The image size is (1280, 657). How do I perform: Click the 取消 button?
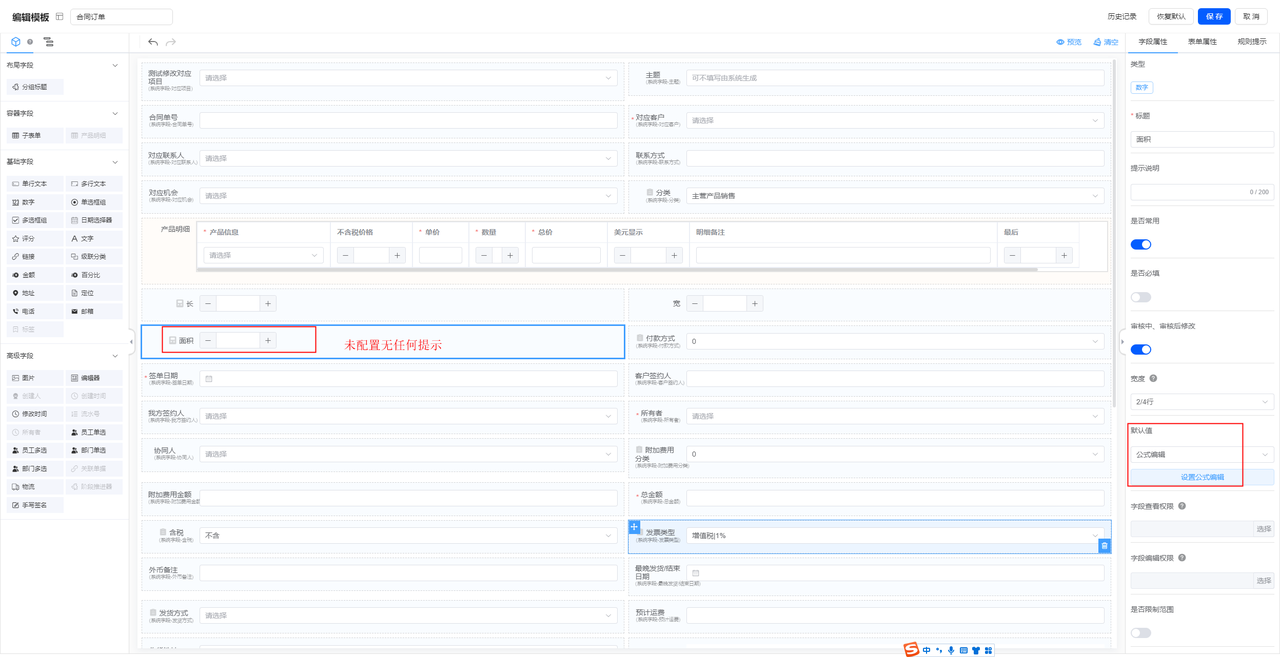pyautogui.click(x=1252, y=17)
